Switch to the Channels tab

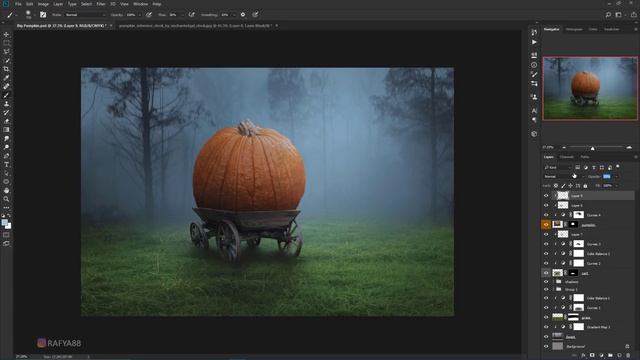(x=567, y=157)
